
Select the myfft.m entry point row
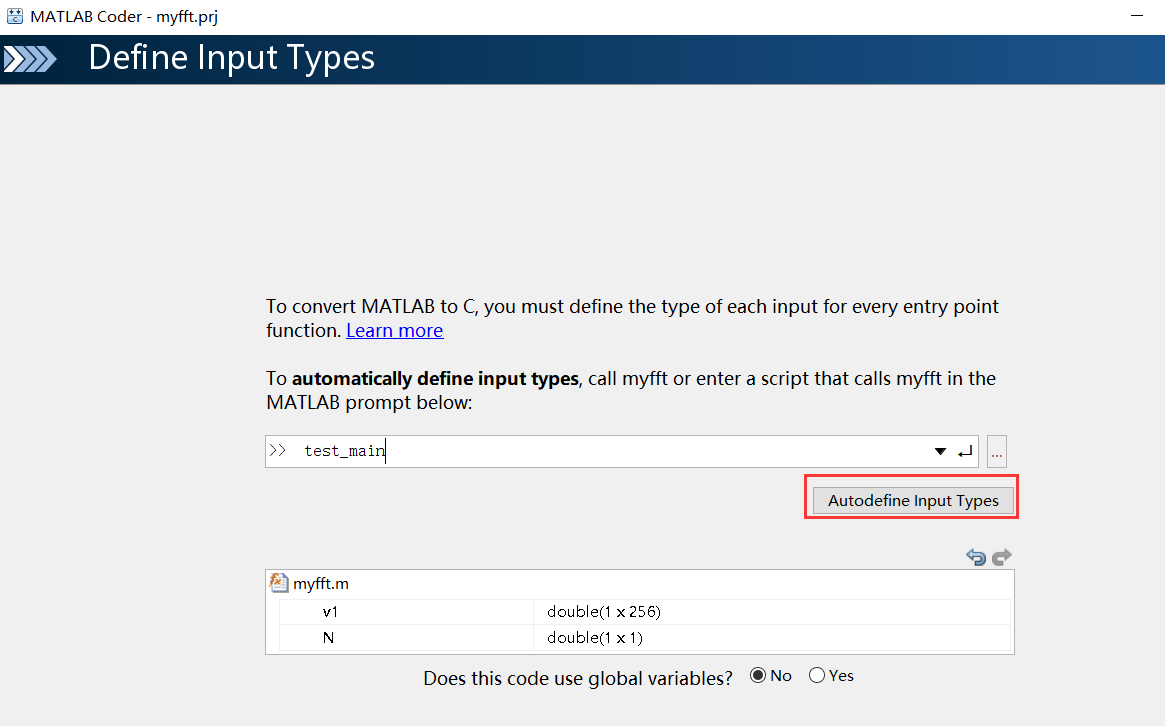point(321,584)
